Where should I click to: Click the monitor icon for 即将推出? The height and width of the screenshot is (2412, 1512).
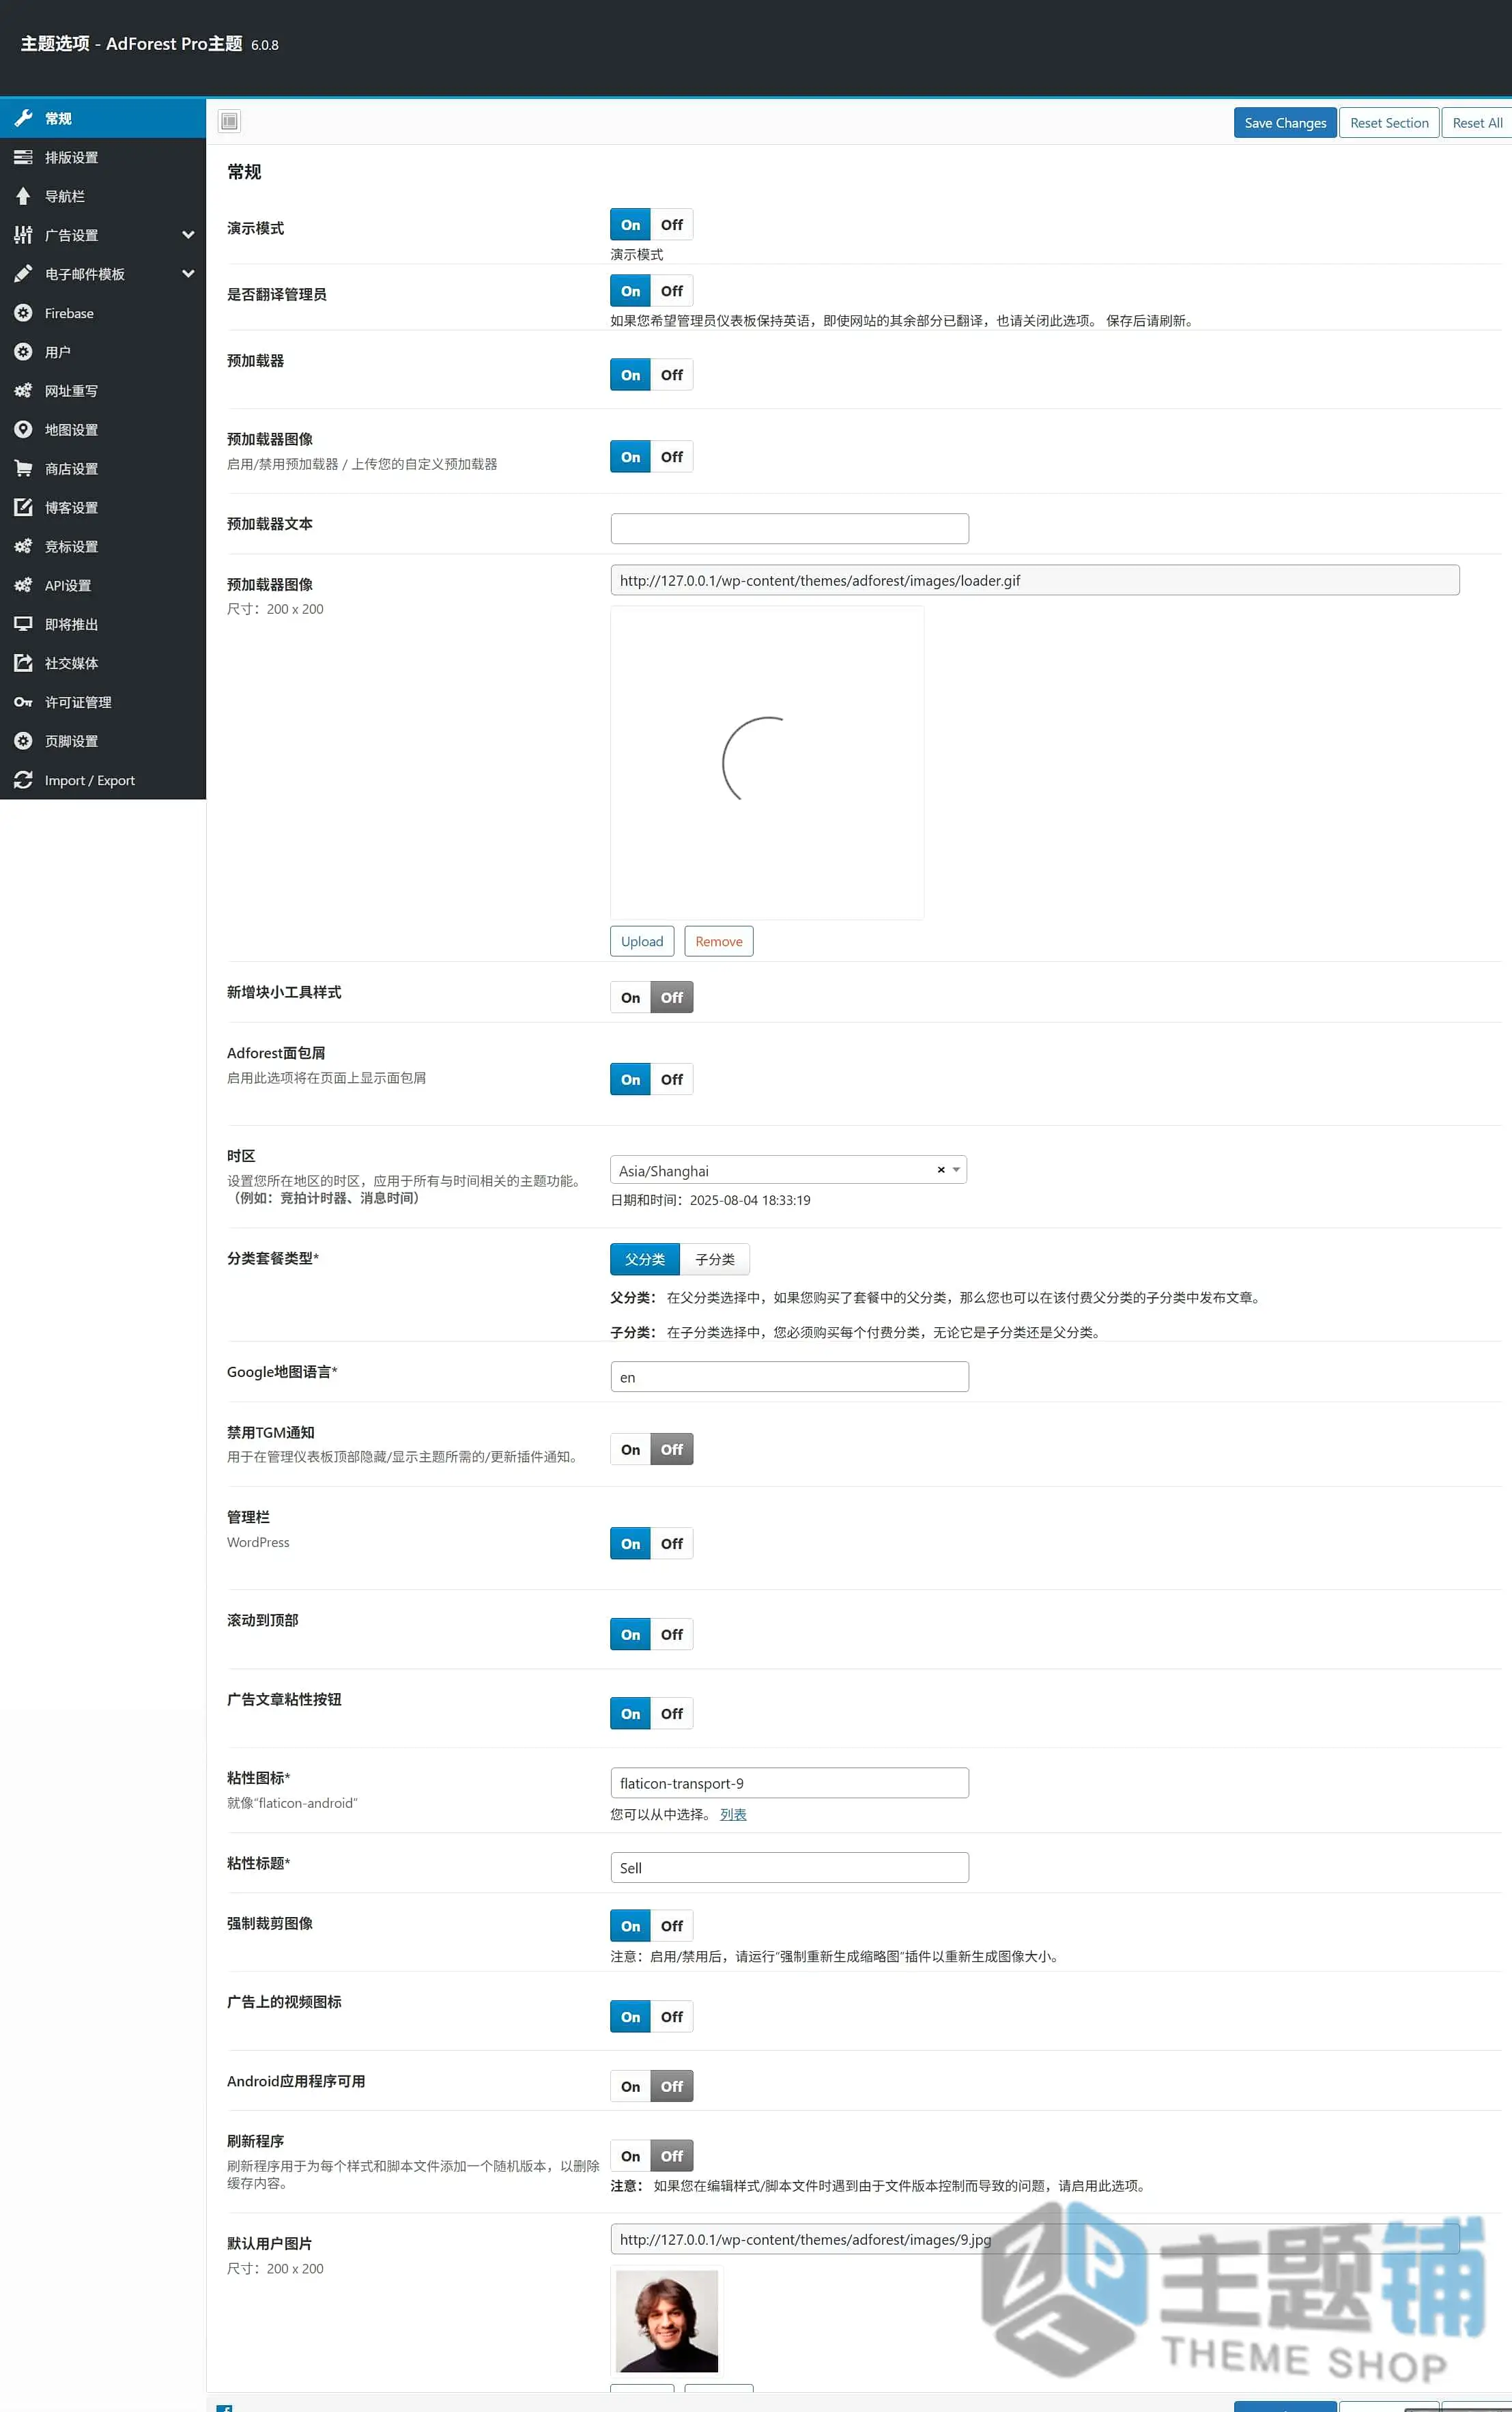pos(23,624)
